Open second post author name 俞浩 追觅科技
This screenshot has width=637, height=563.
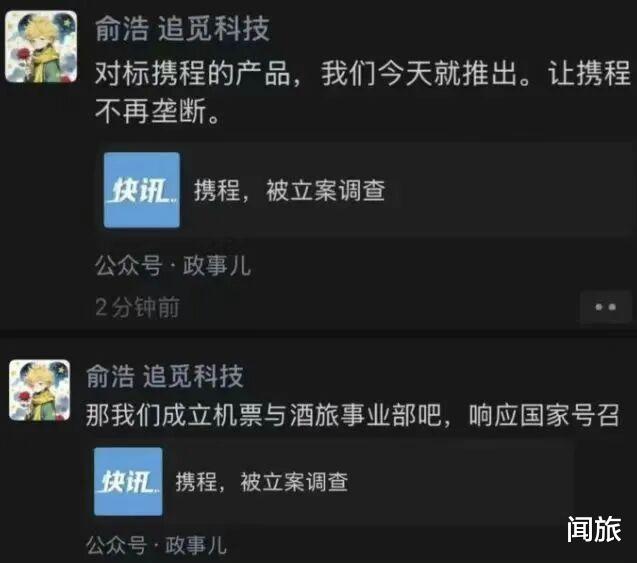(165, 376)
